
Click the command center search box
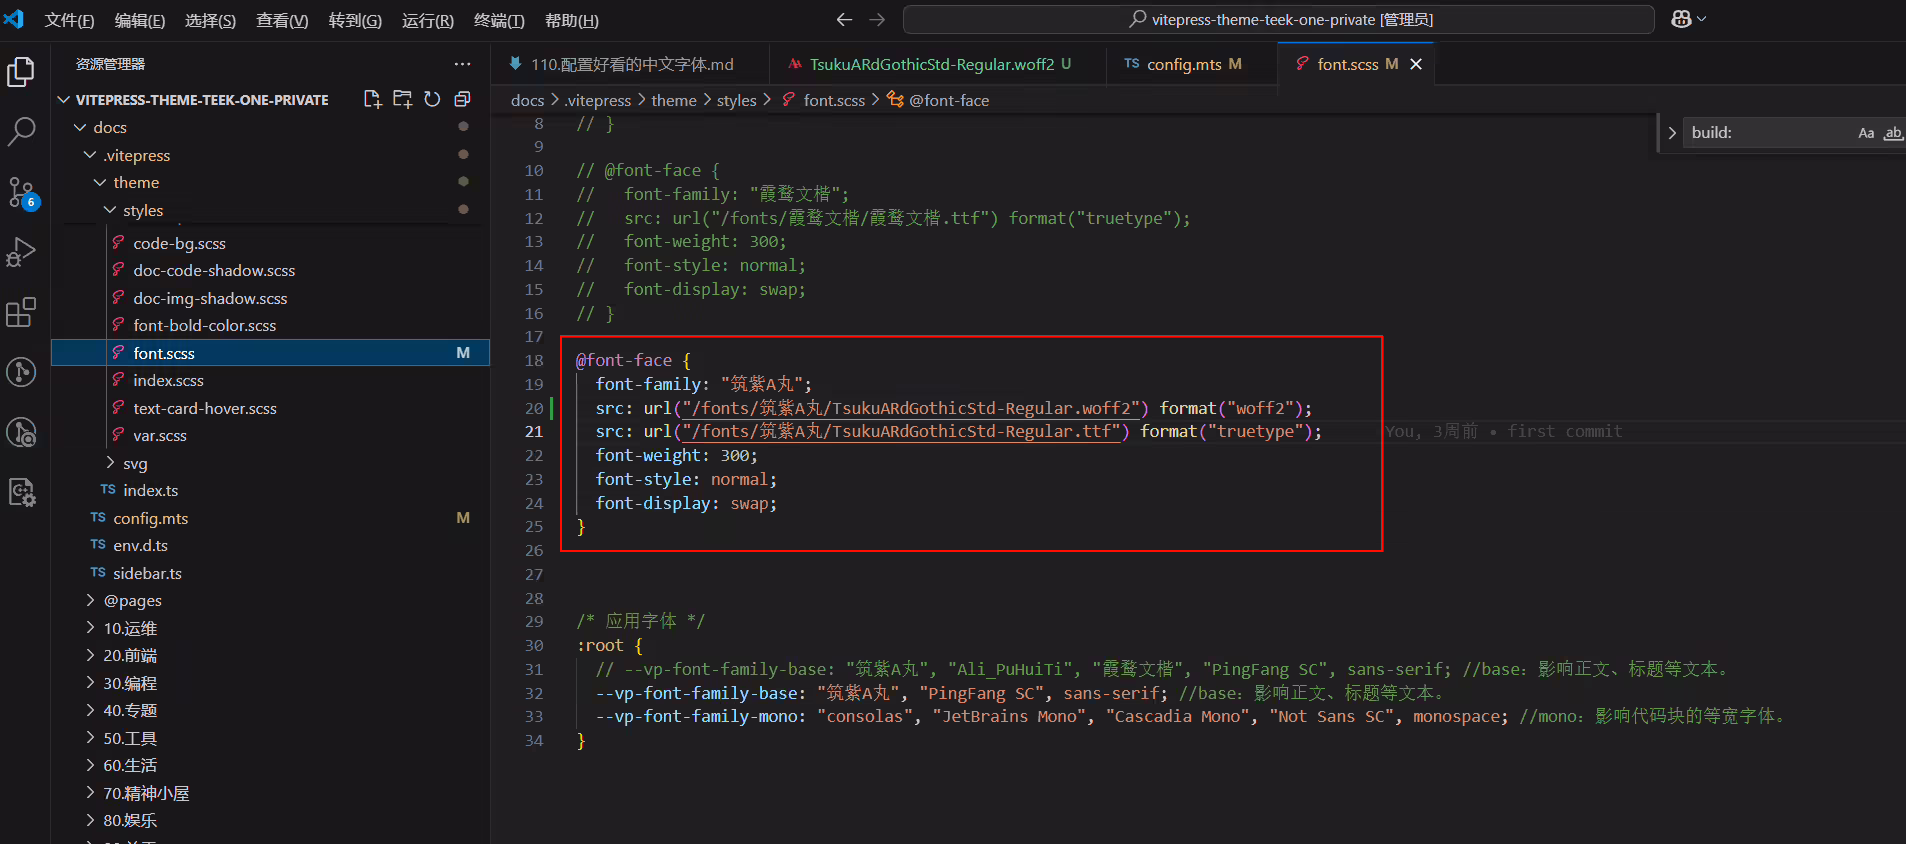(x=1279, y=20)
